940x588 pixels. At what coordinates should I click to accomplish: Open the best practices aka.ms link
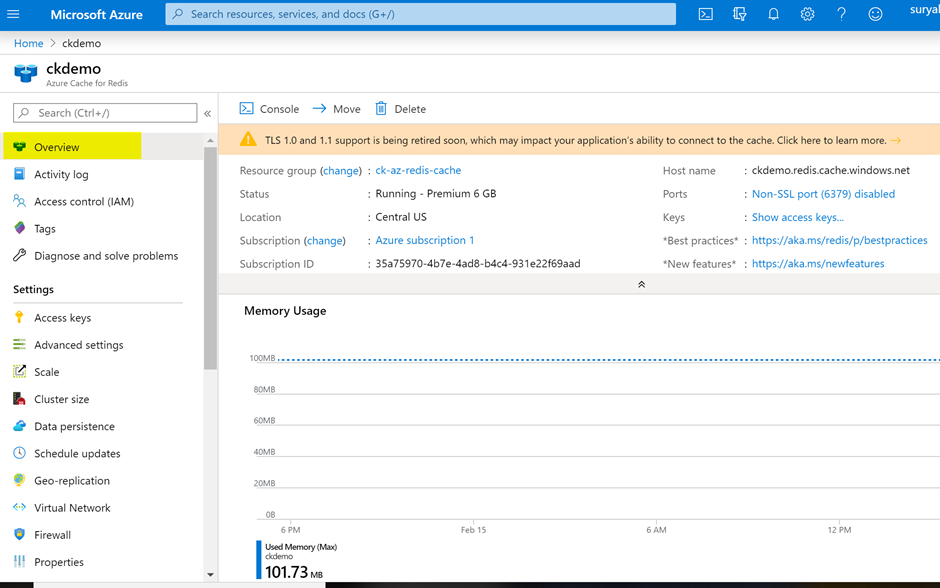839,240
